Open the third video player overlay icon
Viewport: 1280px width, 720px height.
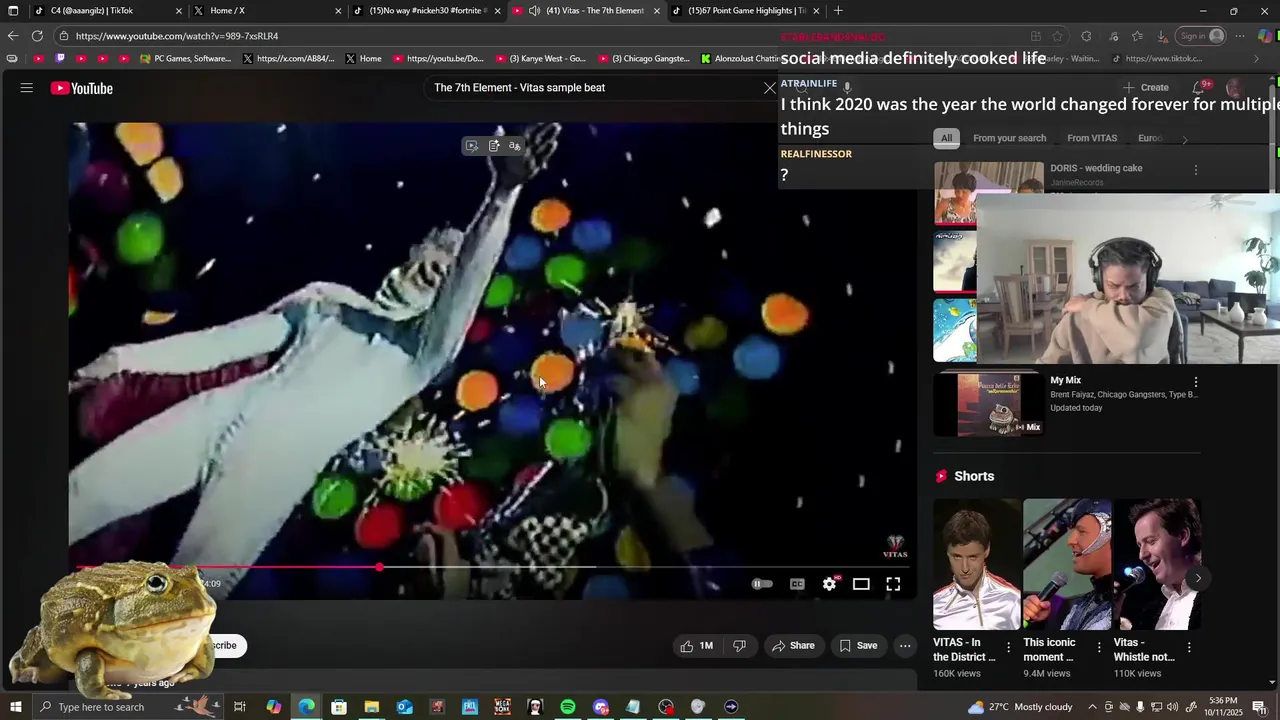pyautogui.click(x=515, y=146)
